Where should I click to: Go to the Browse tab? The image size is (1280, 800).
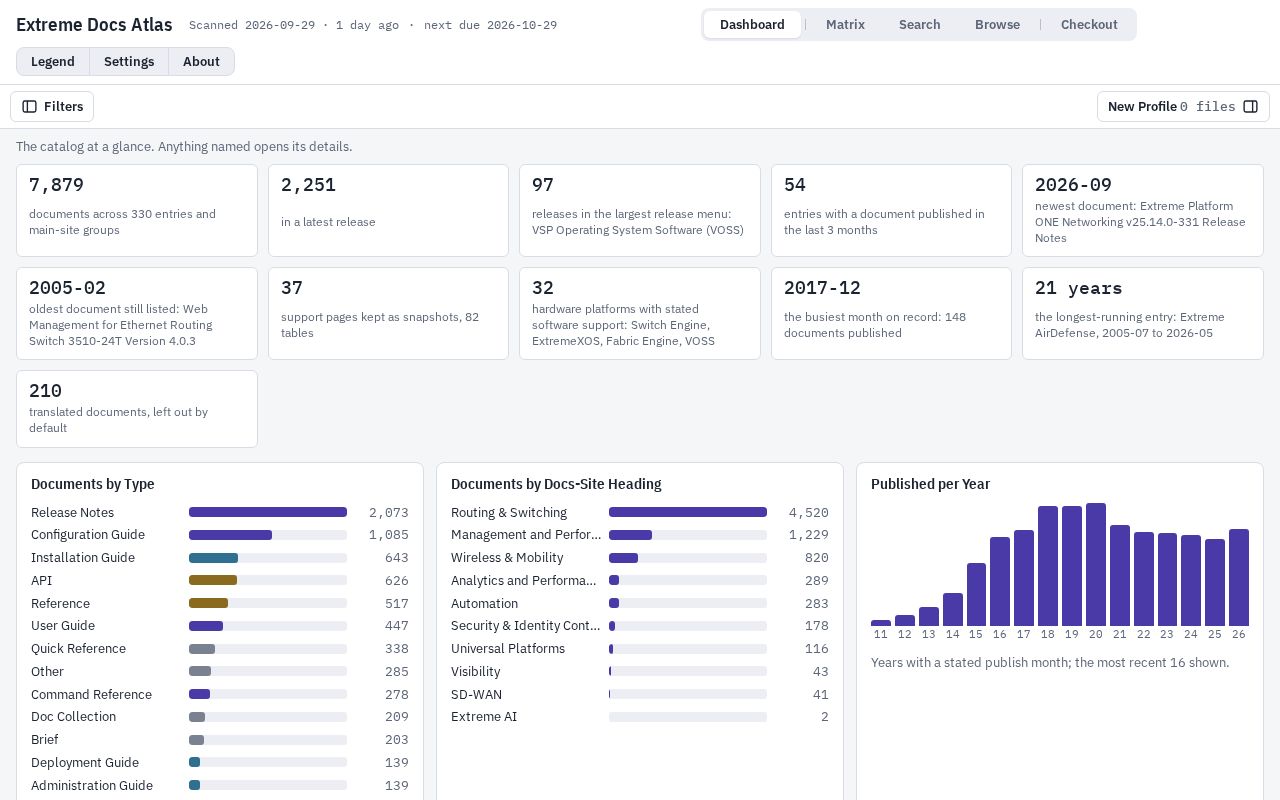pos(997,25)
